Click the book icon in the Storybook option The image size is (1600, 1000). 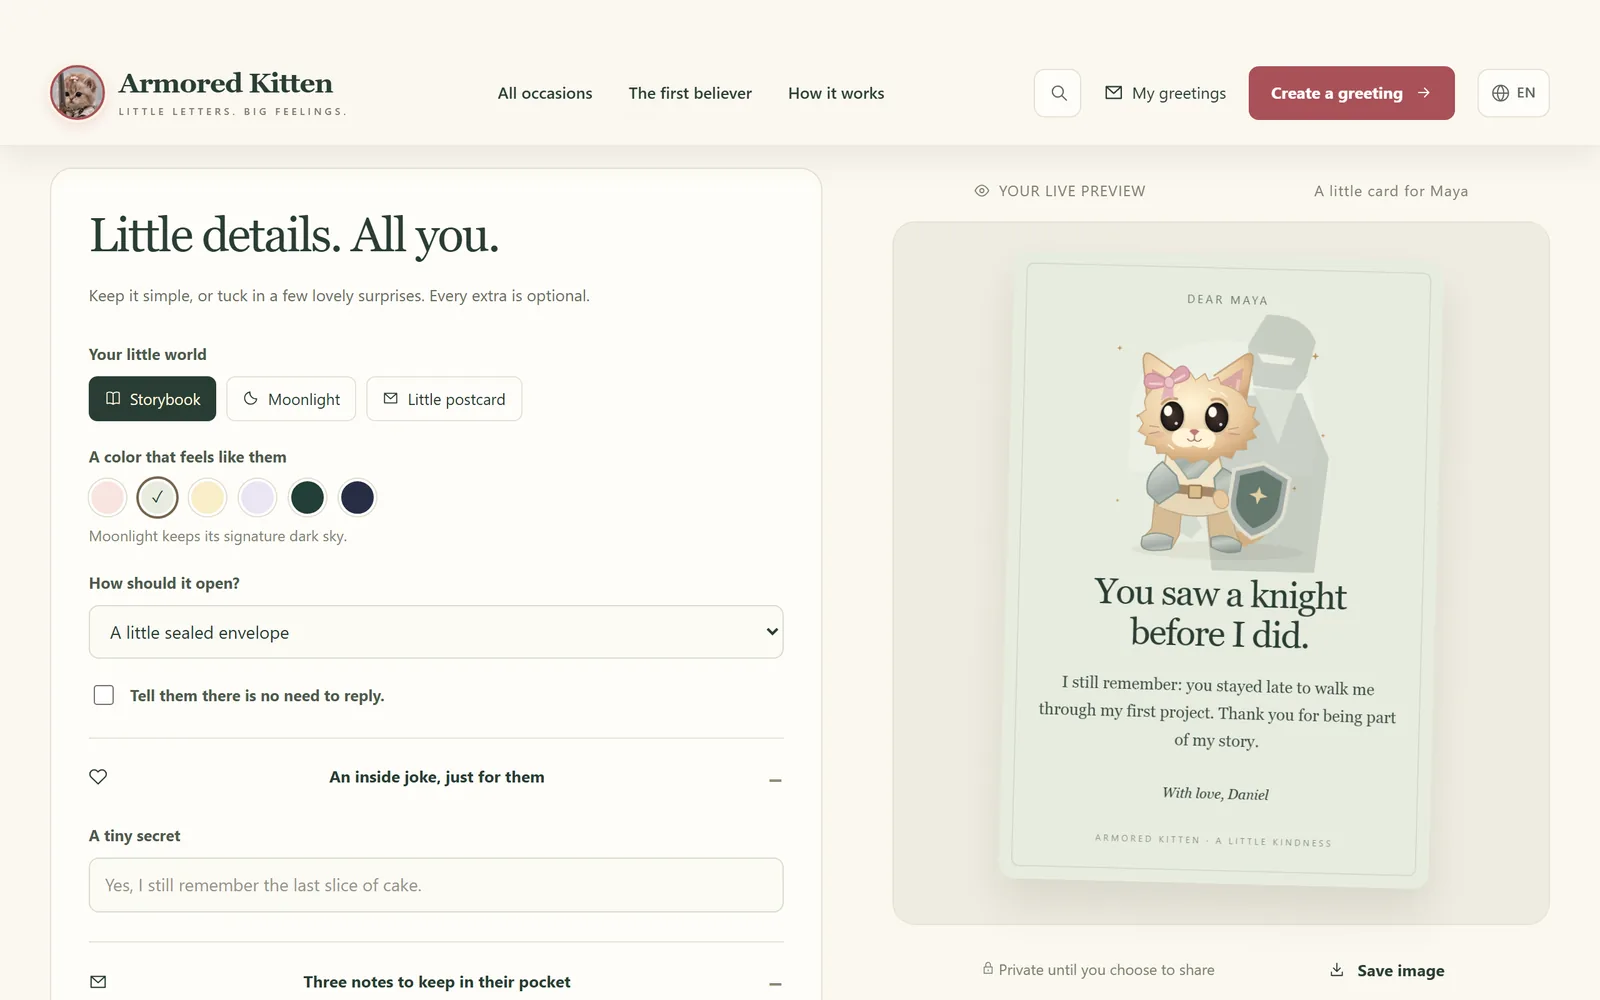(113, 398)
